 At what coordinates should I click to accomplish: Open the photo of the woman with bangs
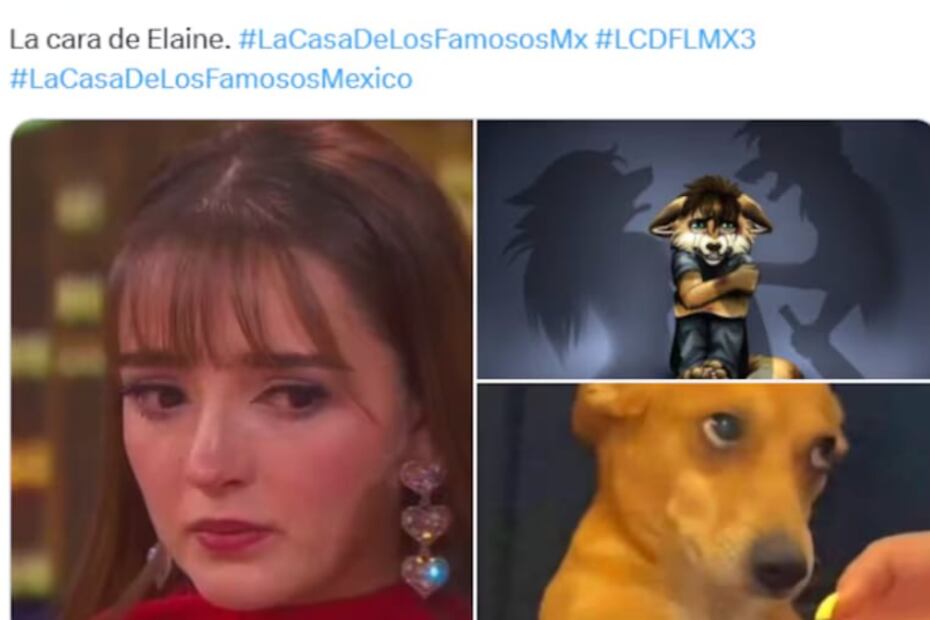pyautogui.click(x=241, y=370)
